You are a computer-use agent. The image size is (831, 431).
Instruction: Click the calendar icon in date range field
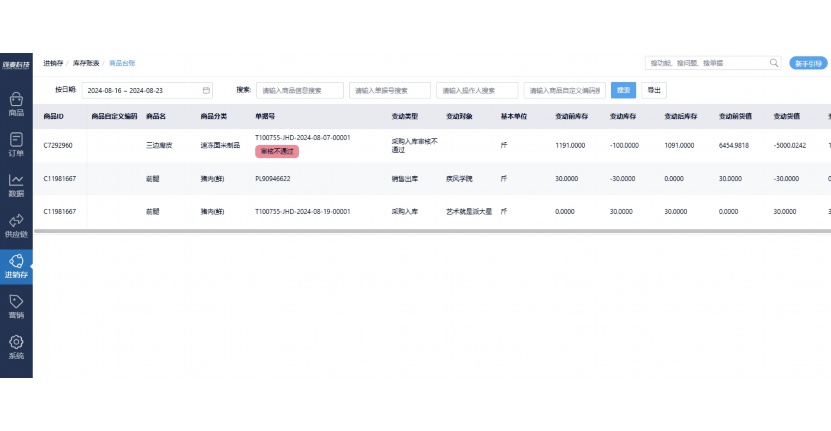(x=206, y=90)
